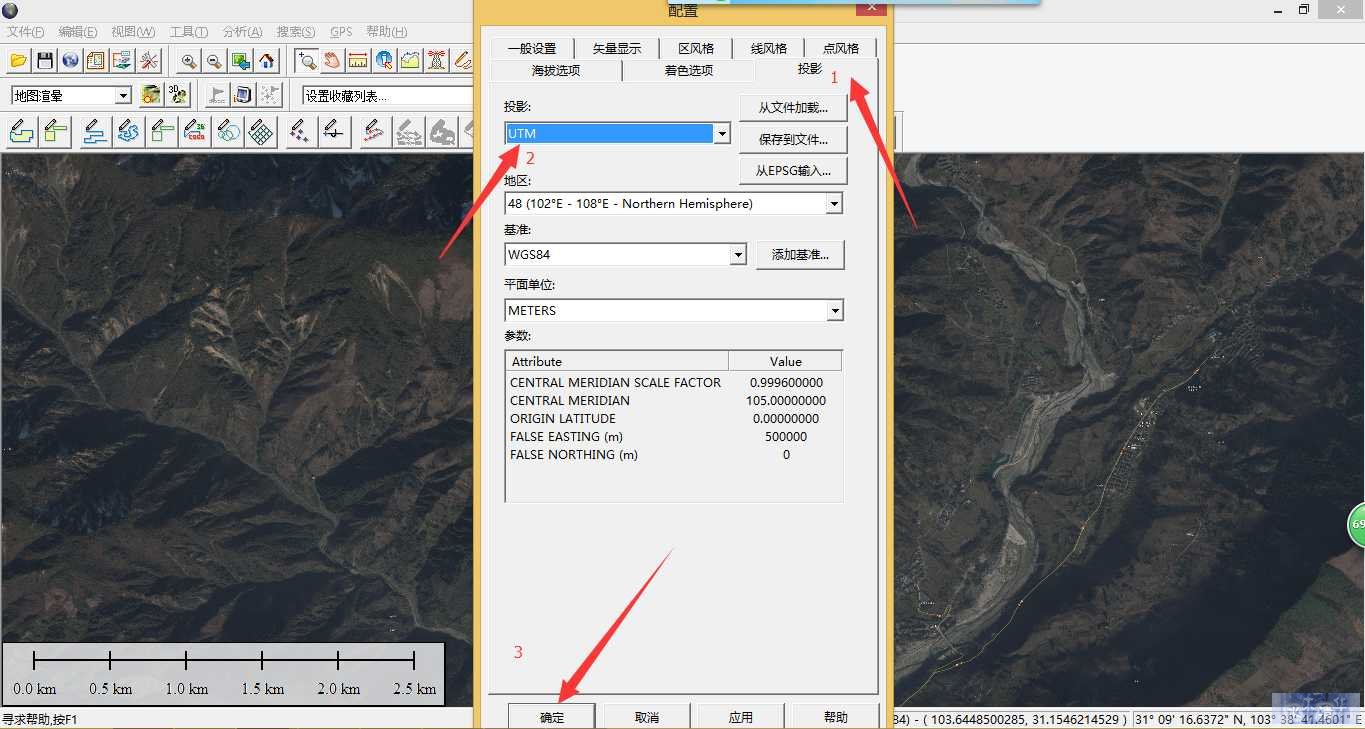Open the GPS menu
Image resolution: width=1365 pixels, height=729 pixels.
tap(341, 32)
